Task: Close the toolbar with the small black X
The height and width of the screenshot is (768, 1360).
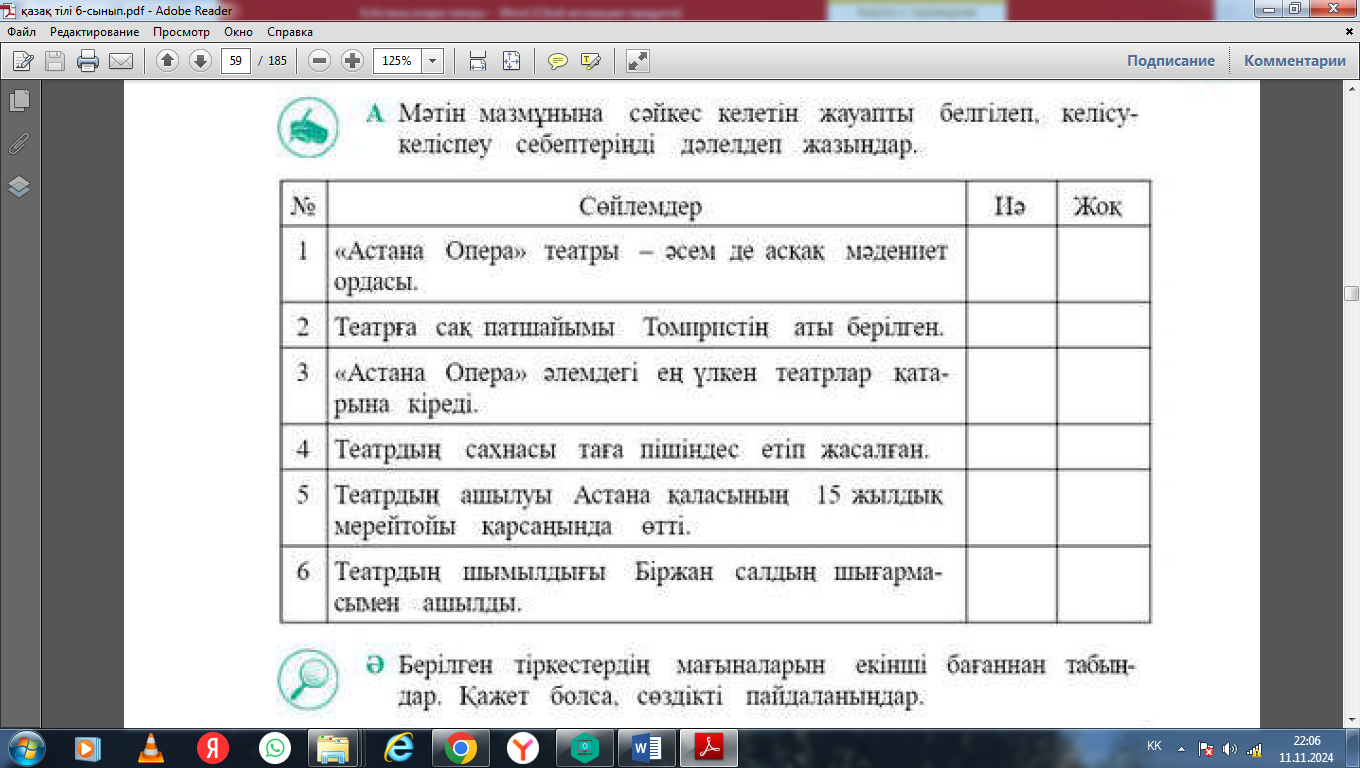Action: click(1349, 32)
